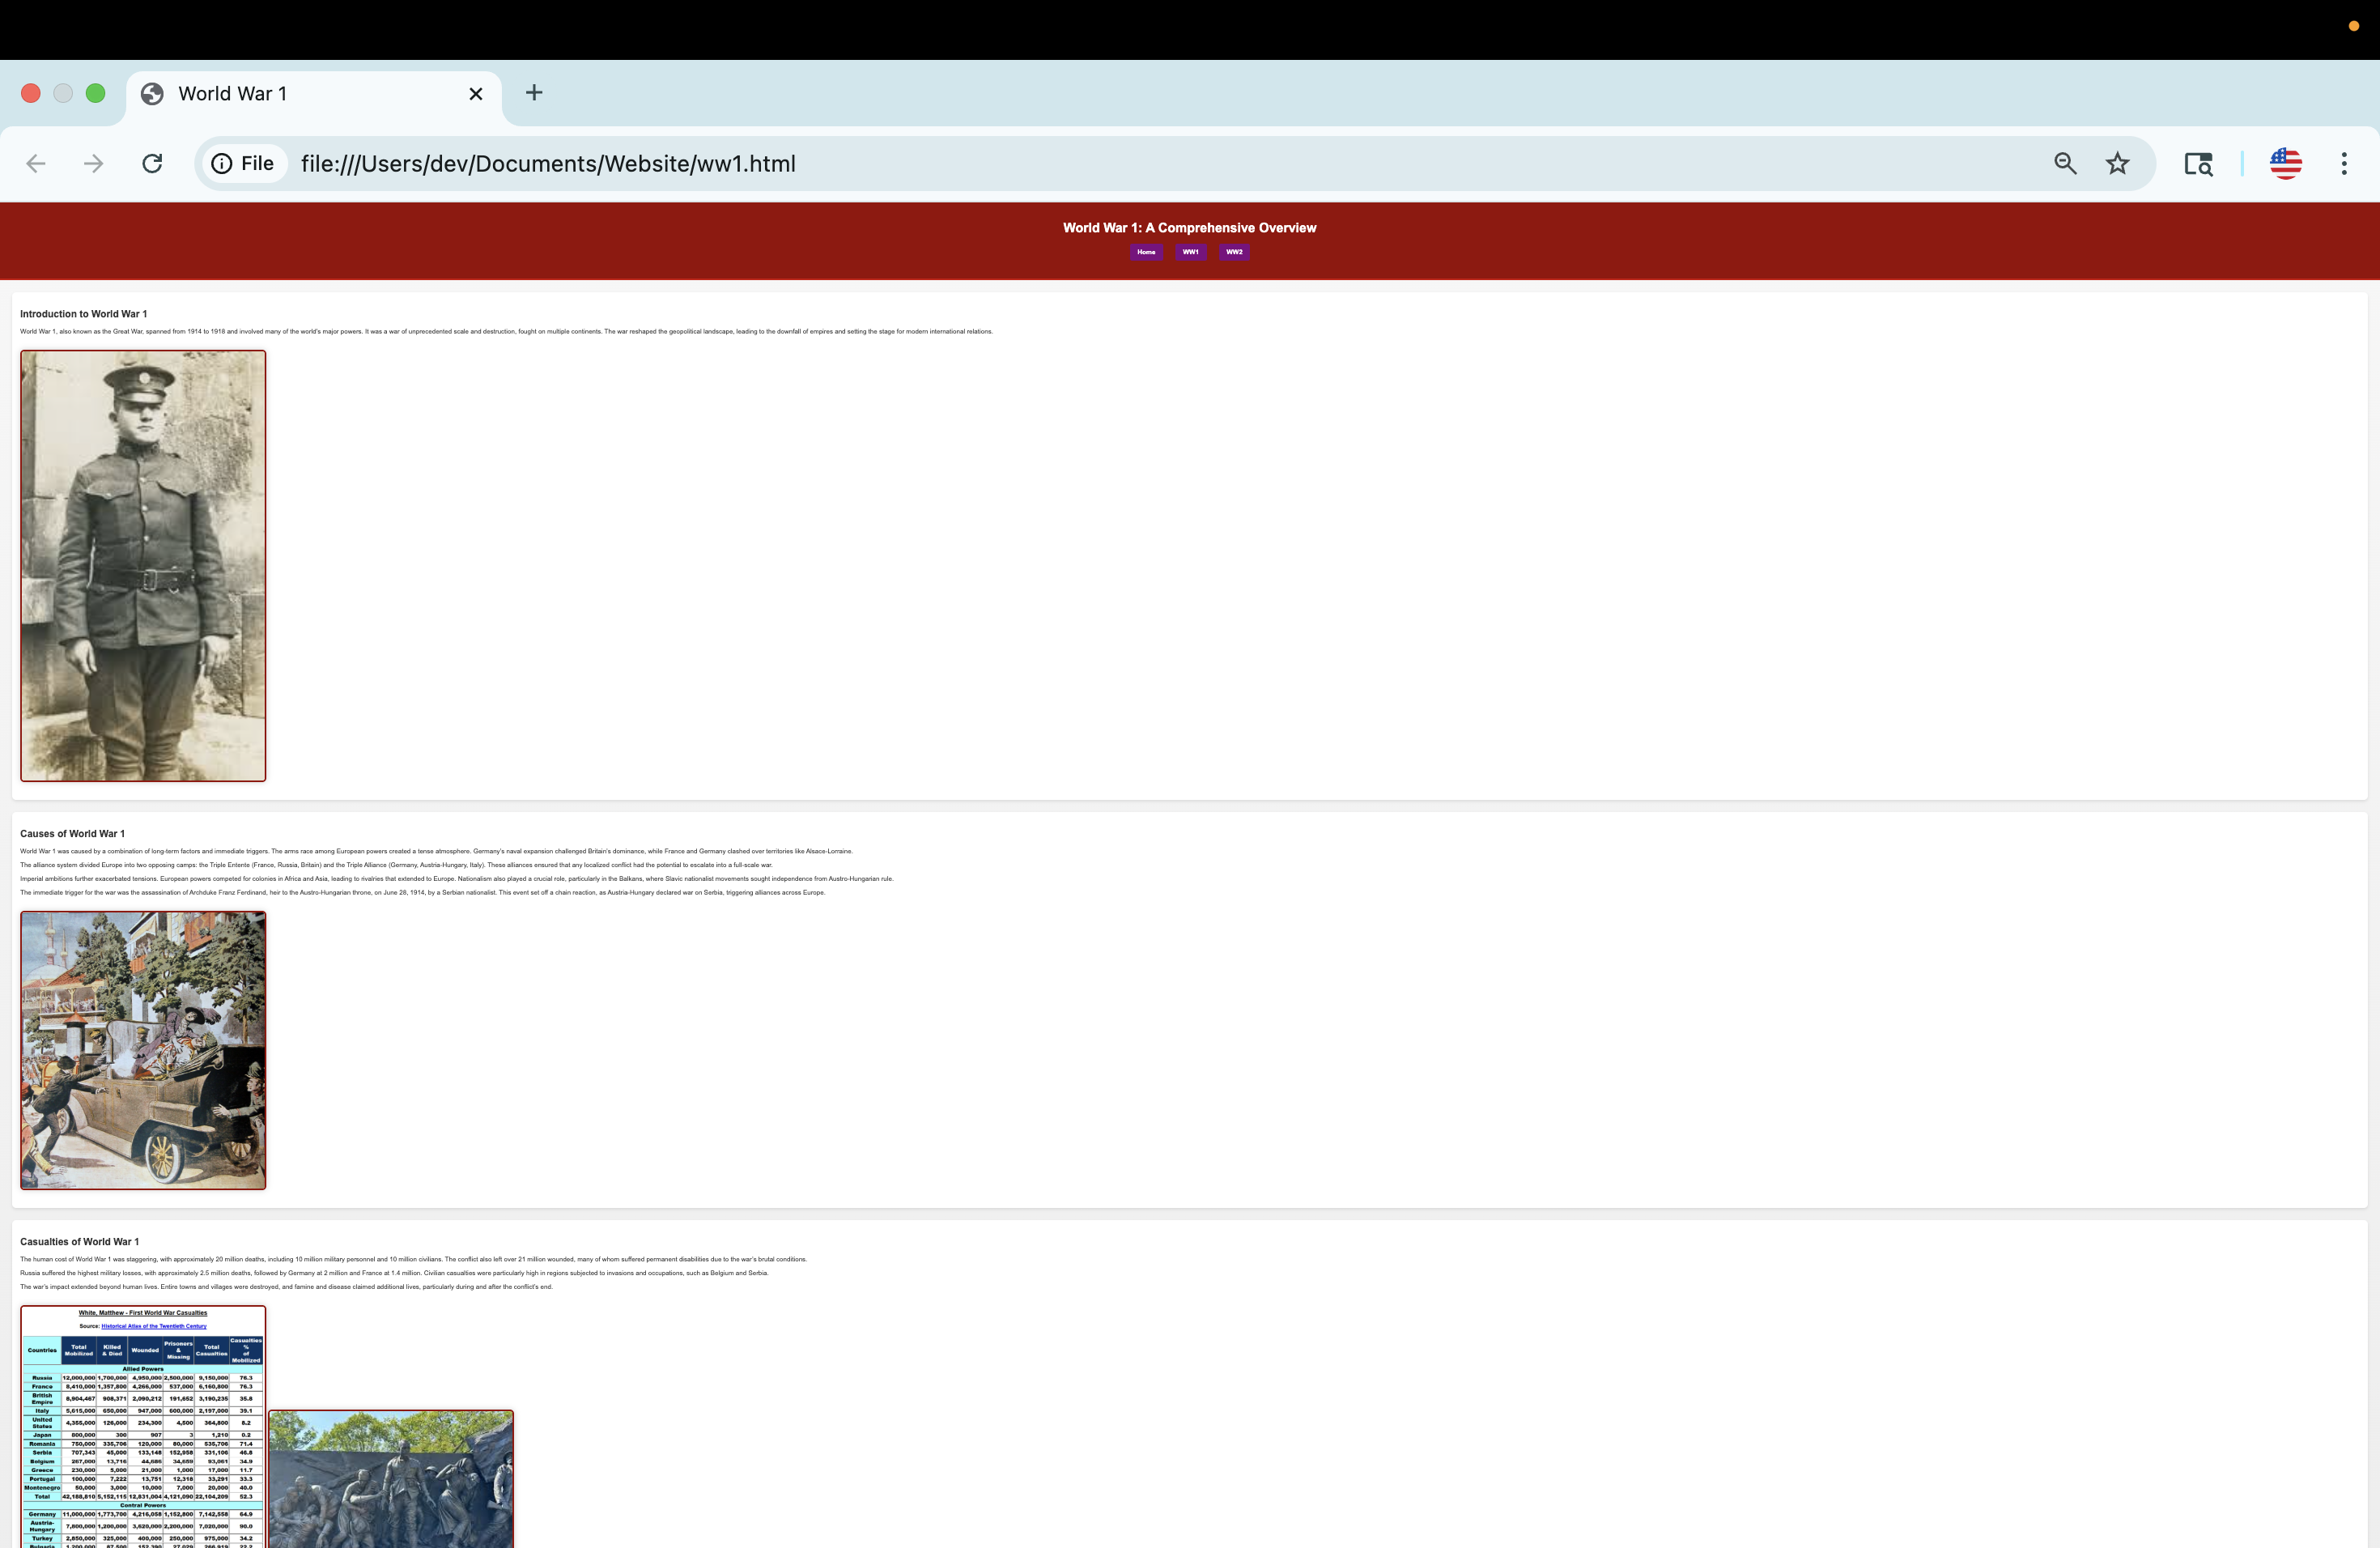
Task: Click the Historical Atlas of Twentieth Century link
Action: [x=154, y=1326]
